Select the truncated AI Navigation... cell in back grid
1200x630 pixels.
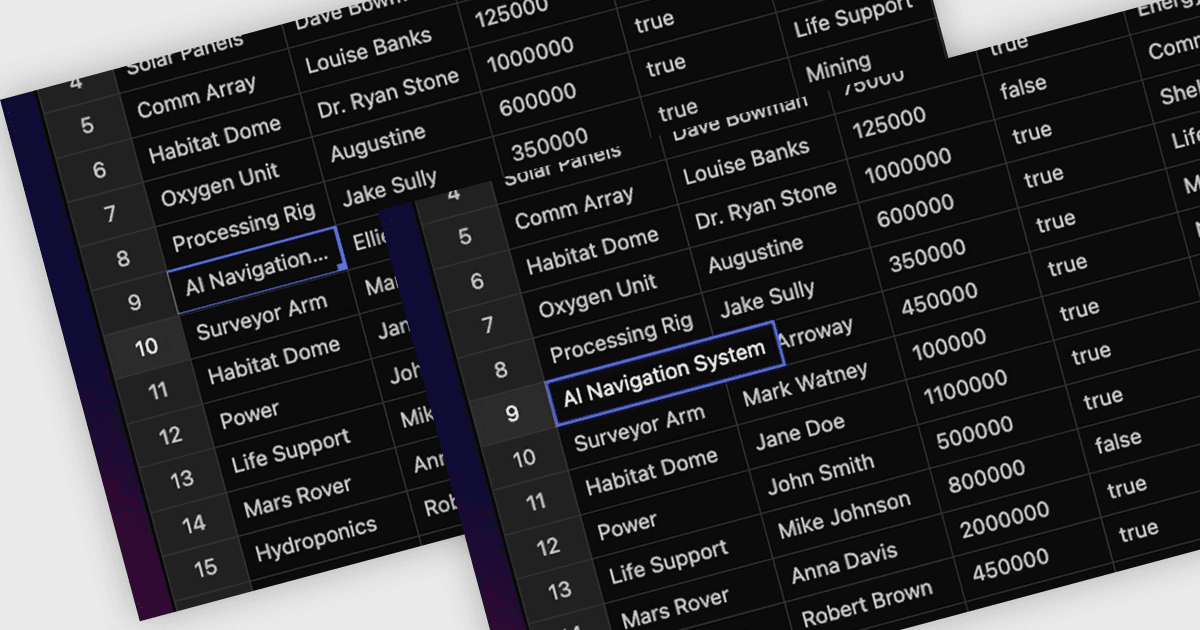point(257,269)
